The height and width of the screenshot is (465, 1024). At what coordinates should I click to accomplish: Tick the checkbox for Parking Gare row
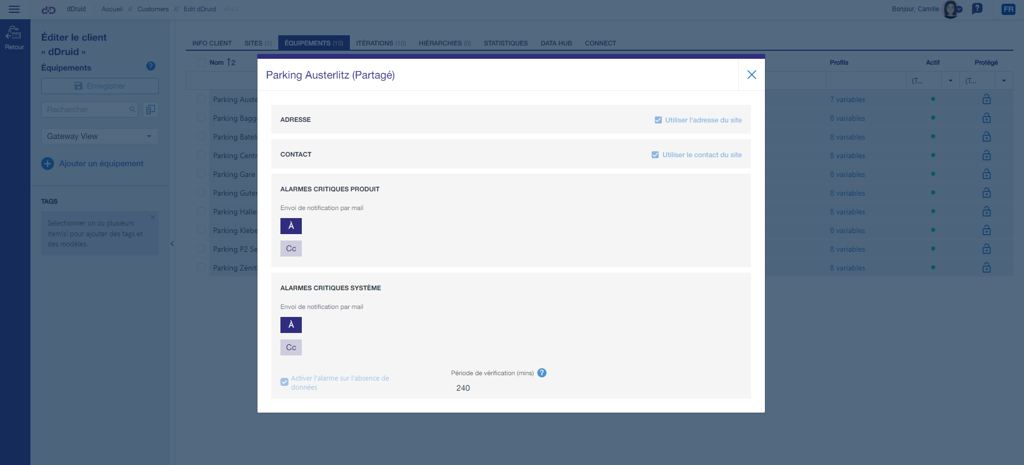click(201, 174)
